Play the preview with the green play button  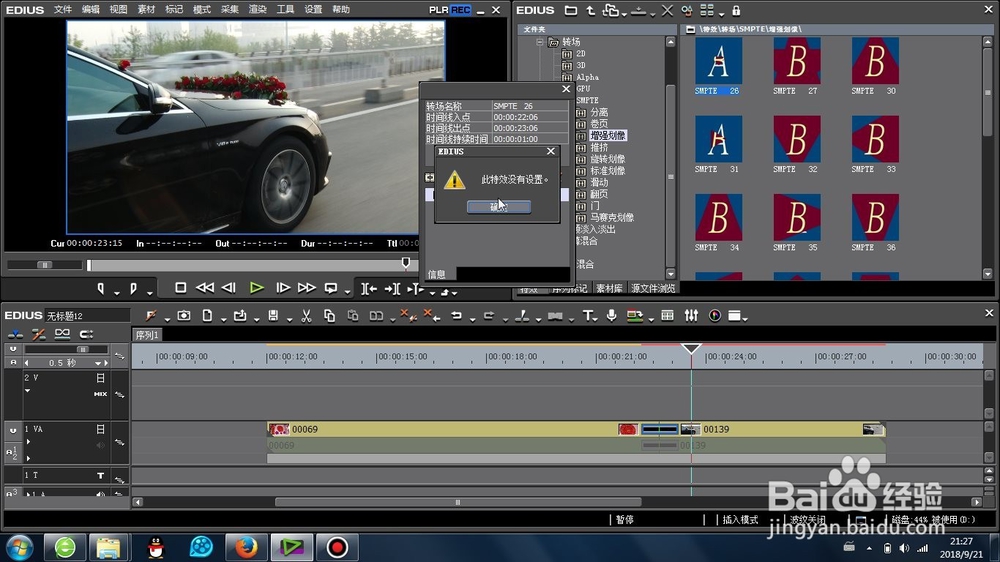click(x=256, y=288)
